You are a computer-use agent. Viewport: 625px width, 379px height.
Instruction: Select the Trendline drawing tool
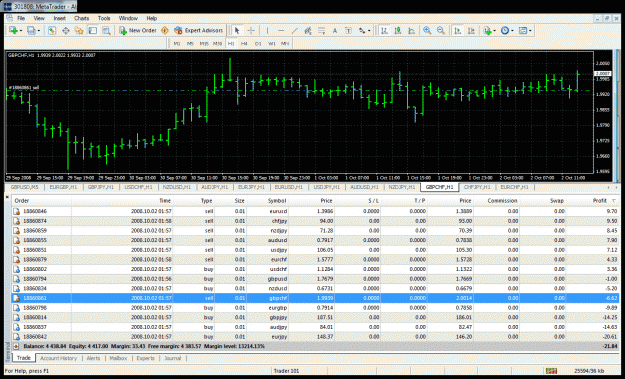point(294,30)
